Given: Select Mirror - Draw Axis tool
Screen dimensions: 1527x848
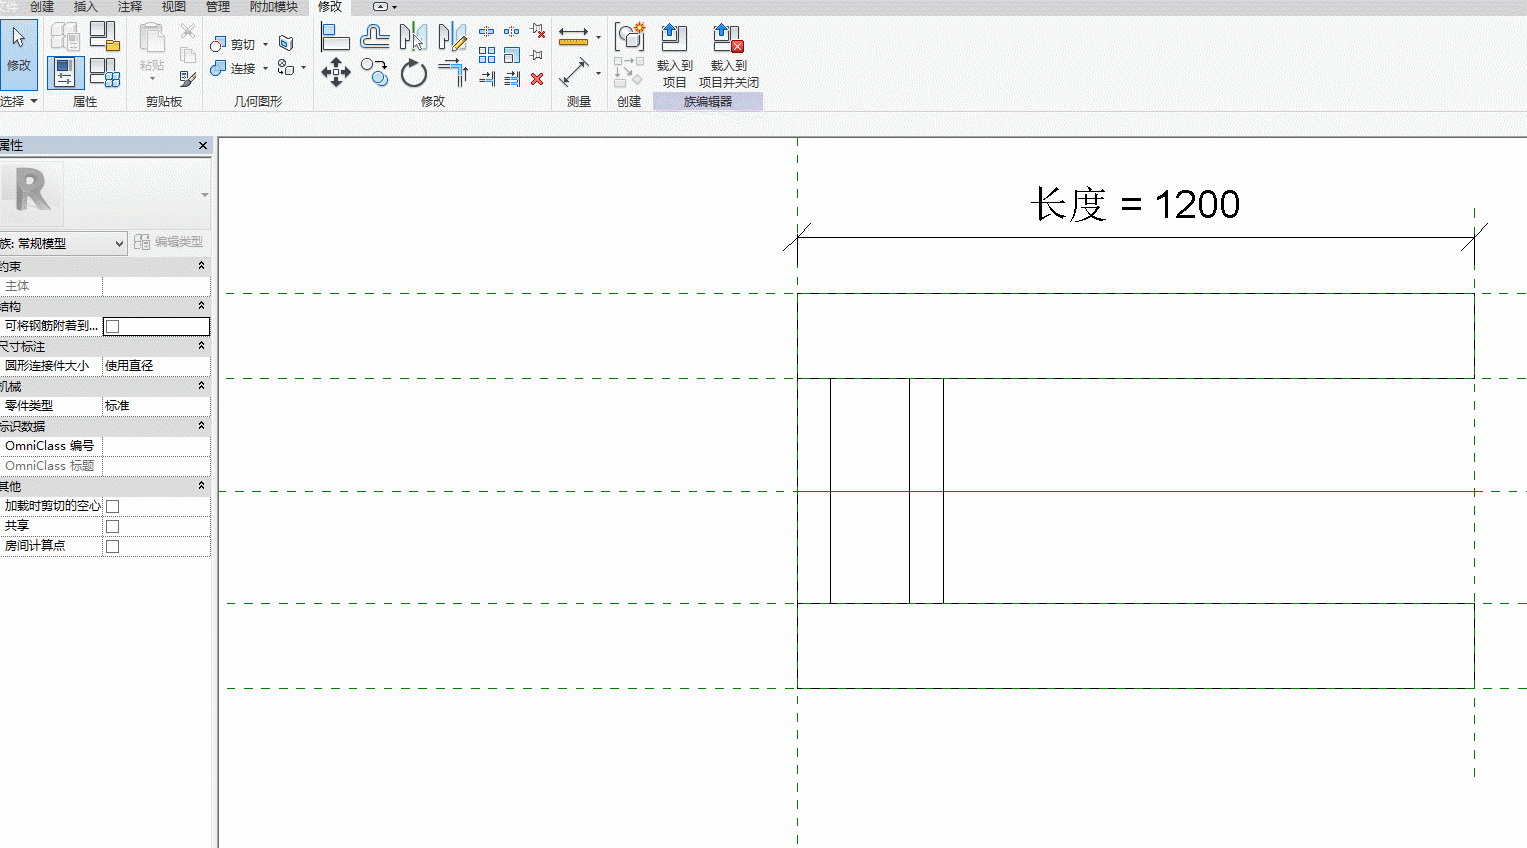Looking at the screenshot, I should (x=452, y=37).
